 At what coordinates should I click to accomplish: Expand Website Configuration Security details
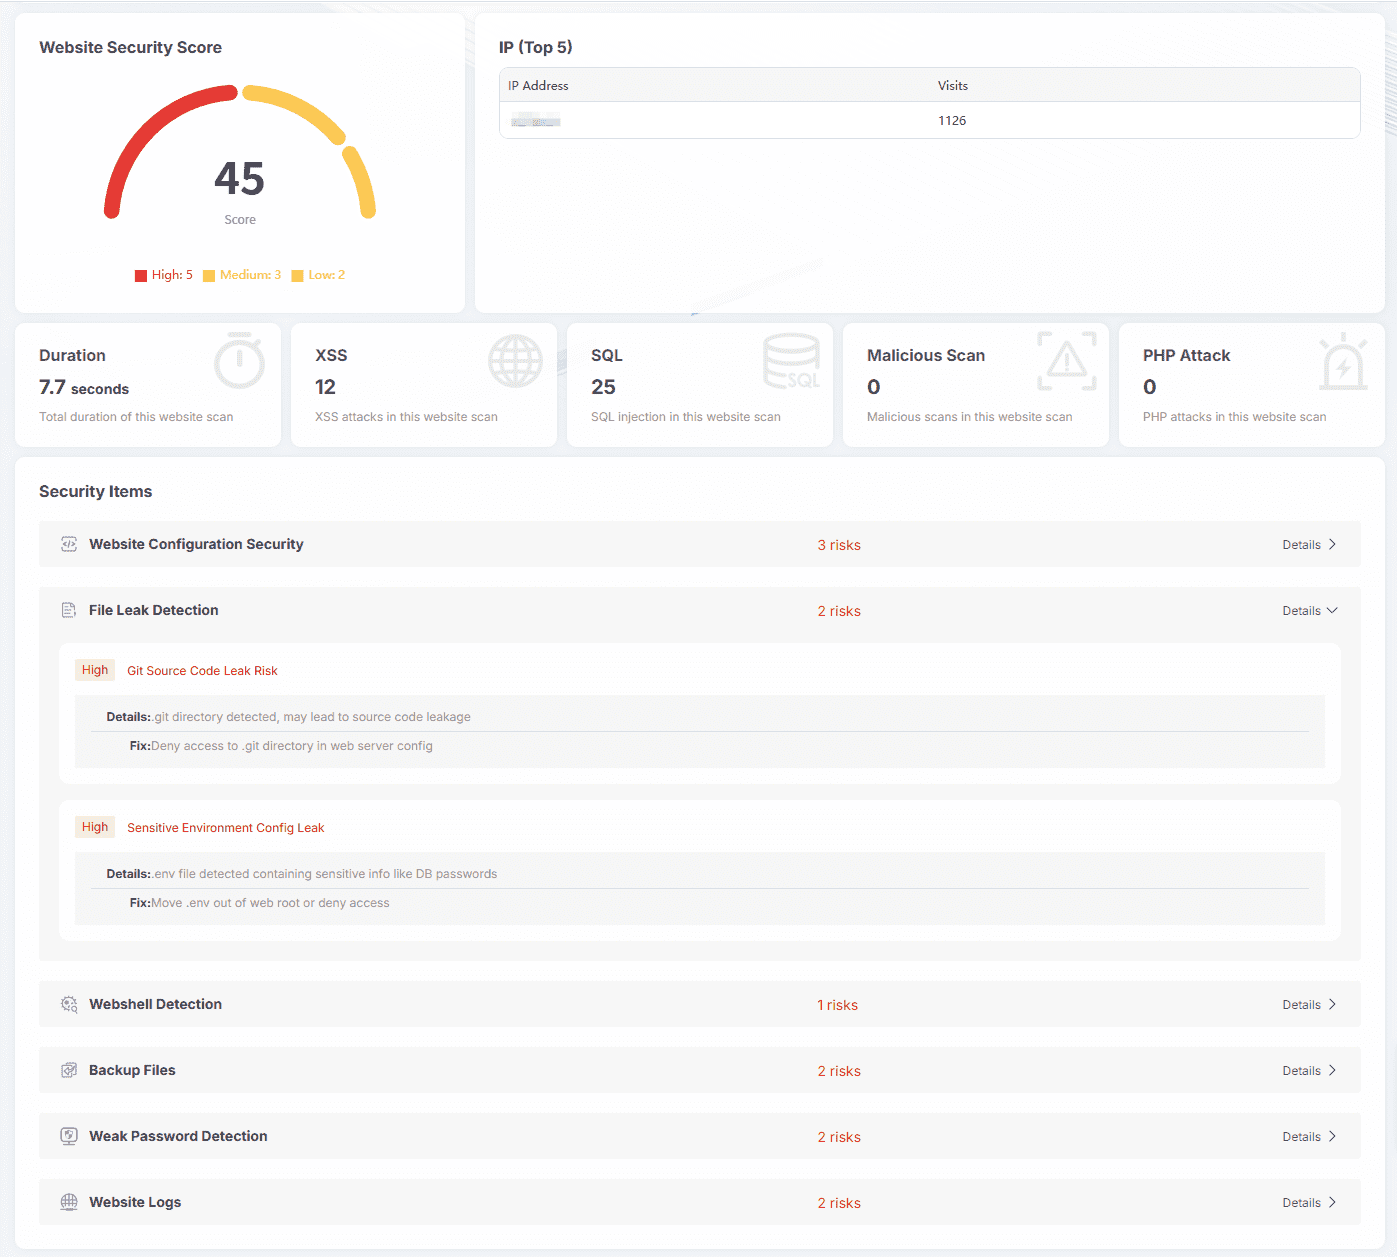coord(1309,545)
